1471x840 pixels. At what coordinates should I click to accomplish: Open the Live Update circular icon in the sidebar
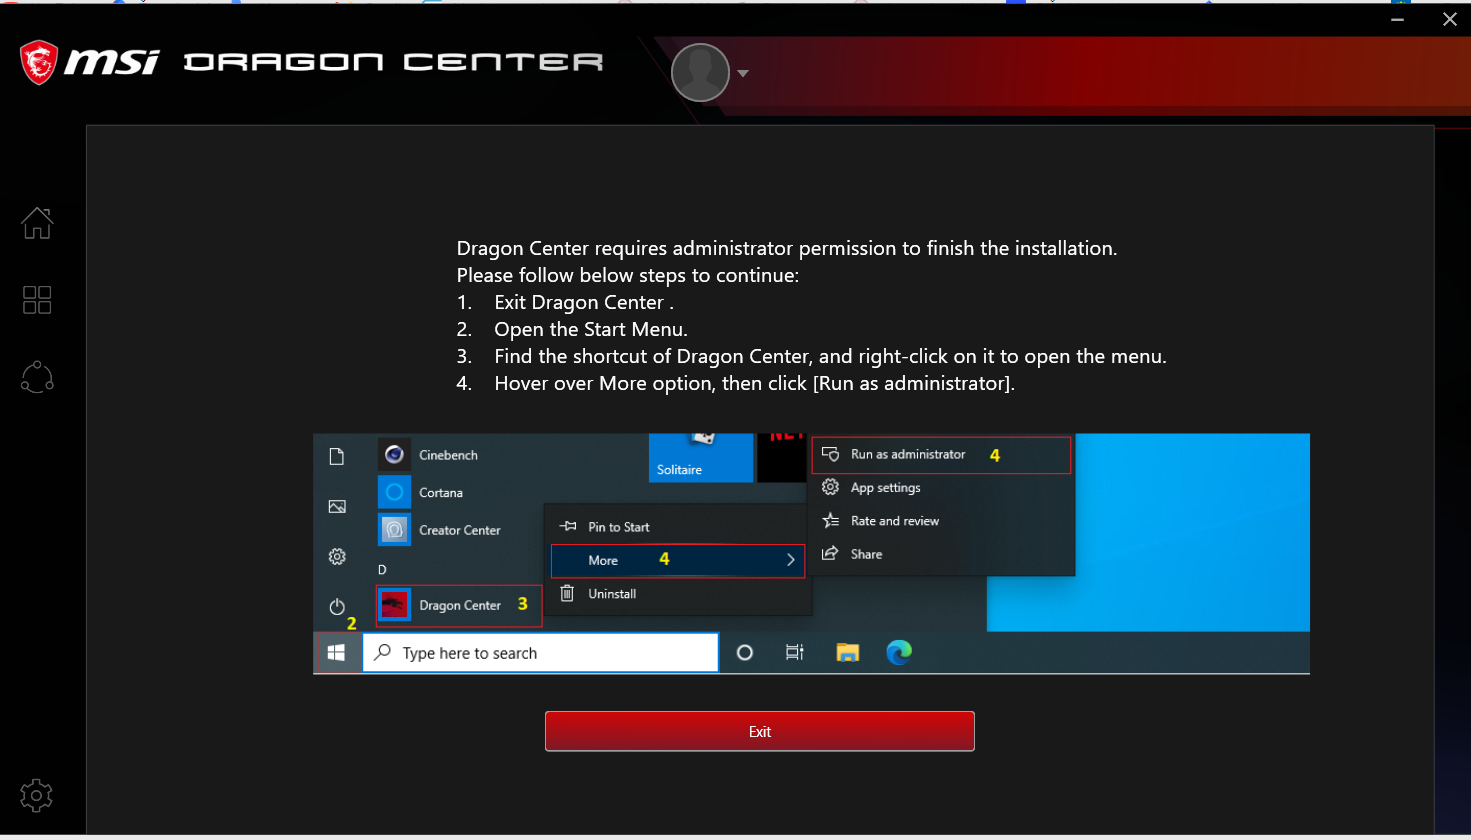[x=37, y=377]
